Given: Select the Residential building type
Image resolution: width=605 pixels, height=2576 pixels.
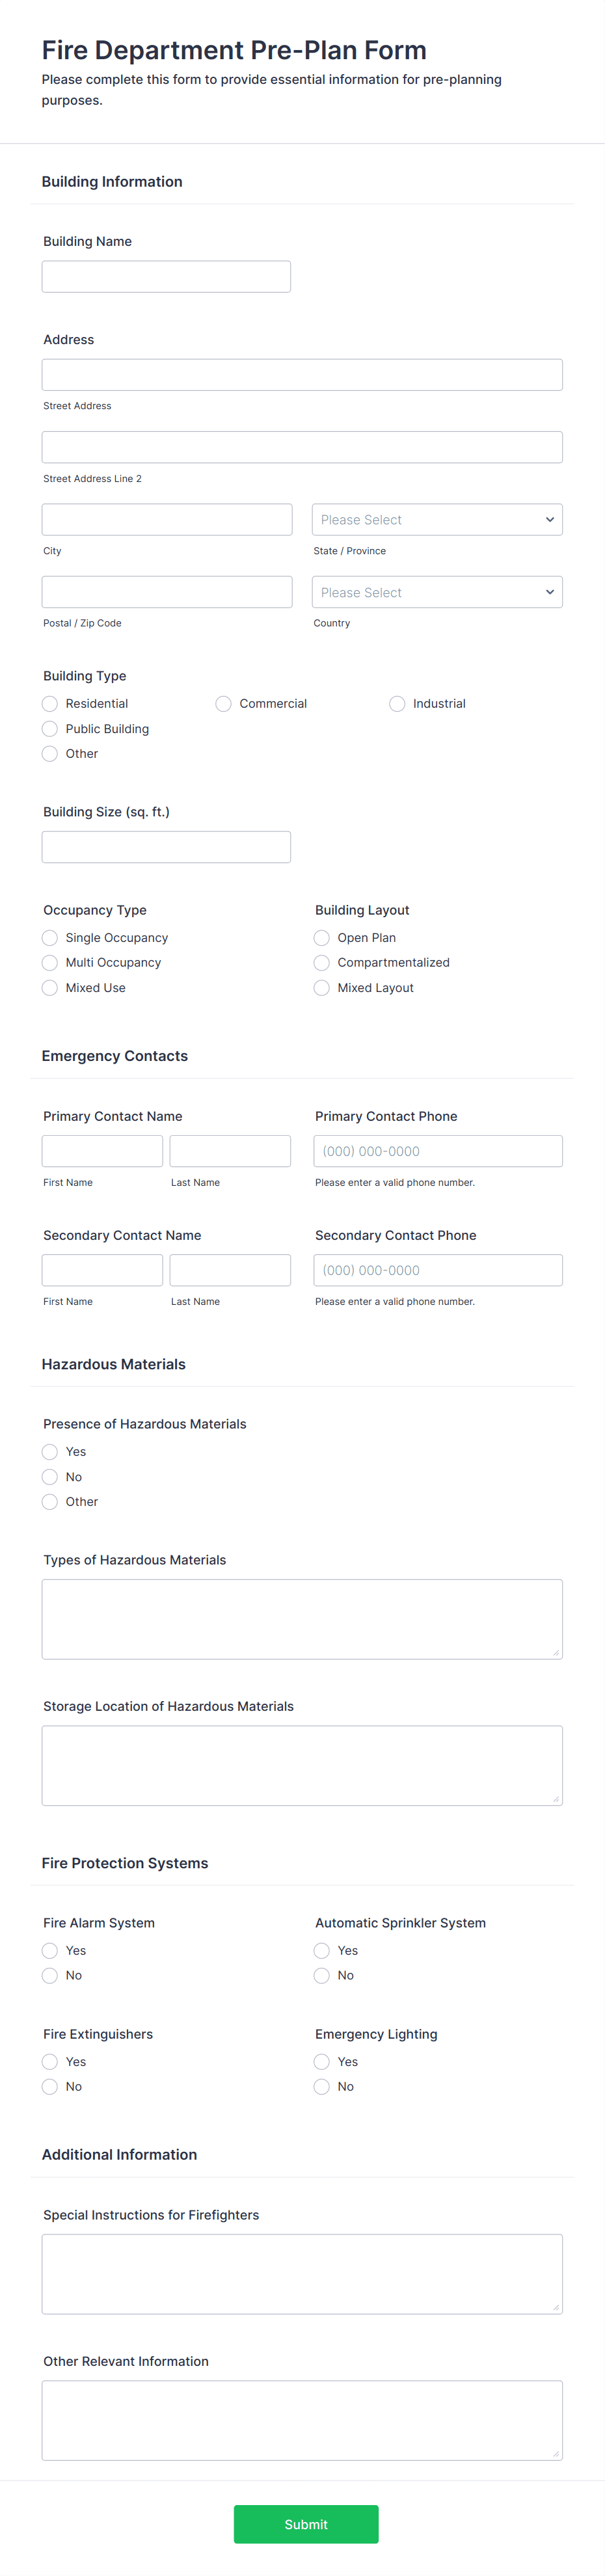Looking at the screenshot, I should tap(49, 703).
